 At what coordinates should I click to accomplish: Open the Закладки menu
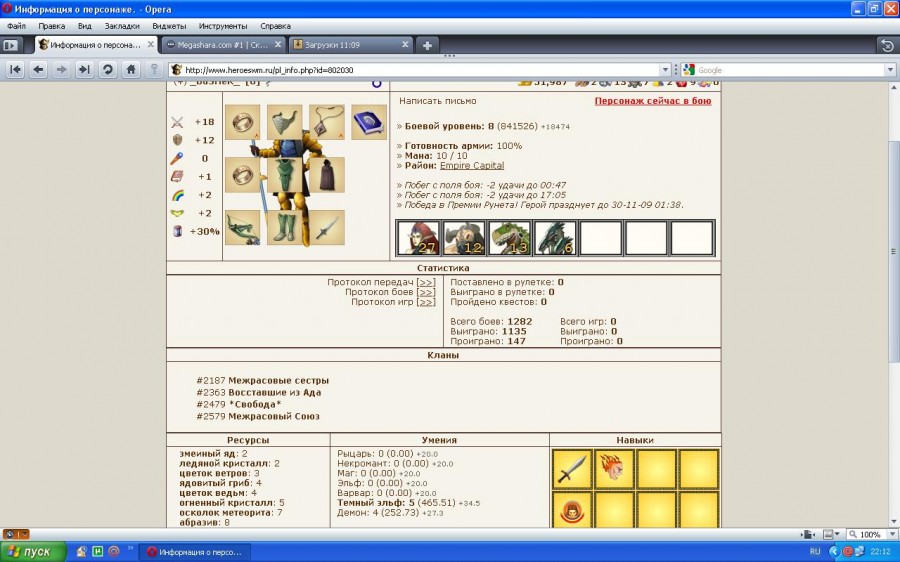[122, 26]
